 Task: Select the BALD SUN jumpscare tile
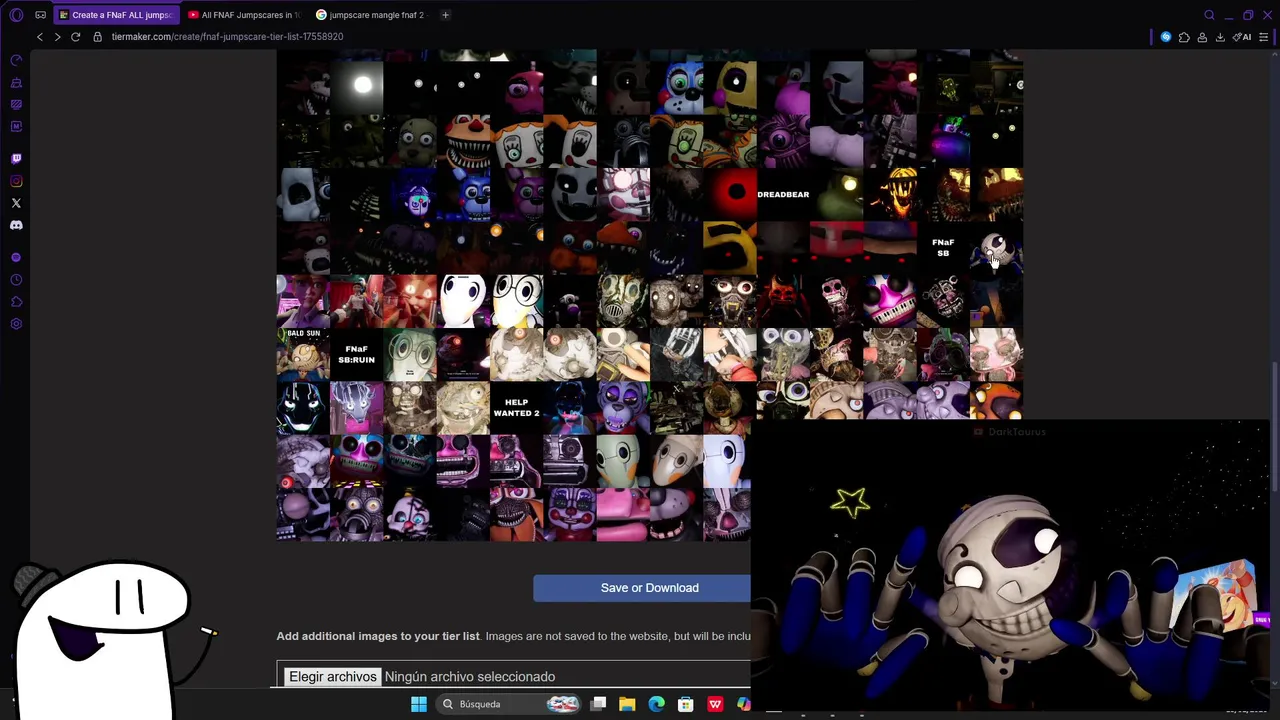click(x=303, y=355)
